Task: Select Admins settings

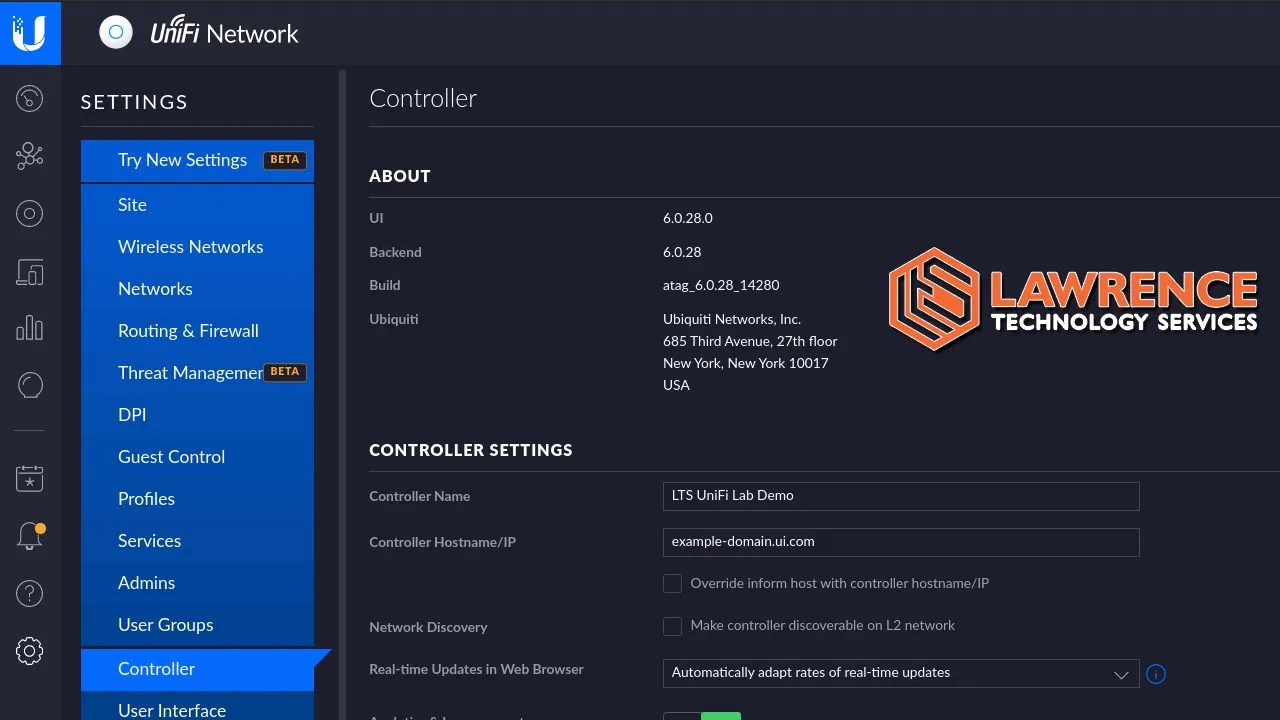Action: coord(197,582)
